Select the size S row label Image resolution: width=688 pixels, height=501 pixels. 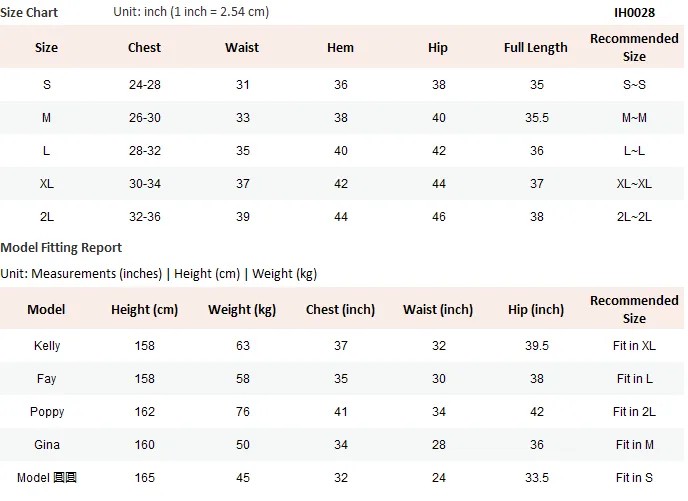coord(47,85)
